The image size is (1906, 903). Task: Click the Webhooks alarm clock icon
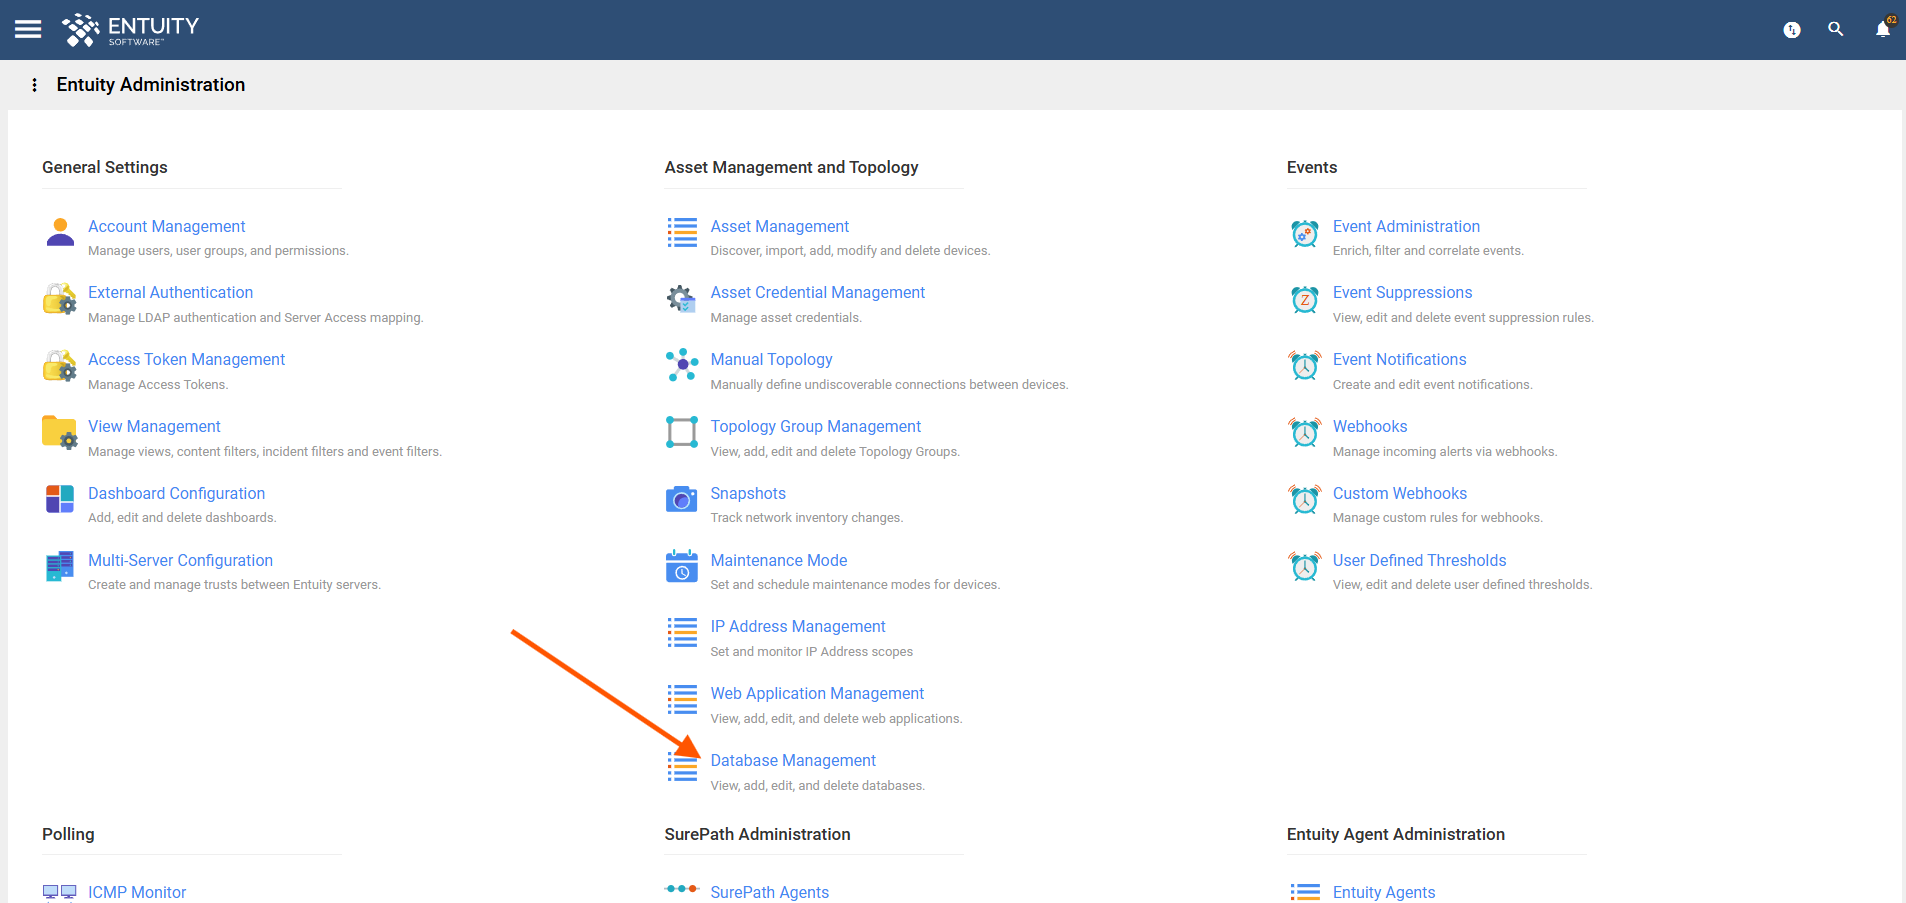coord(1305,432)
